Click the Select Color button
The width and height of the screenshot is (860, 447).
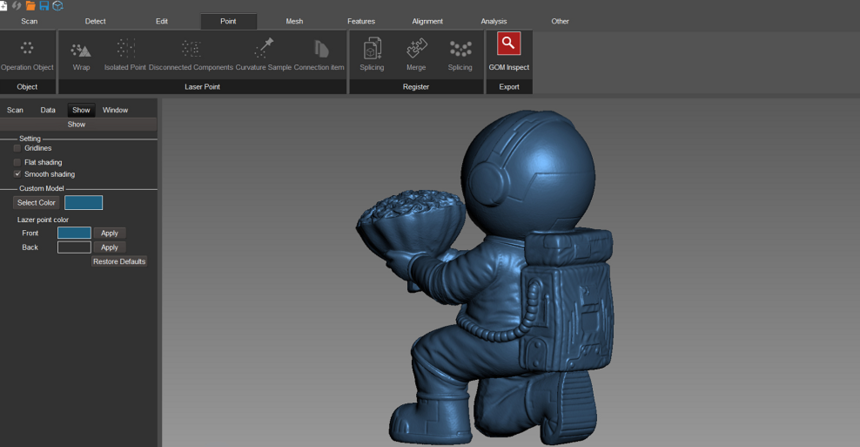tap(36, 203)
